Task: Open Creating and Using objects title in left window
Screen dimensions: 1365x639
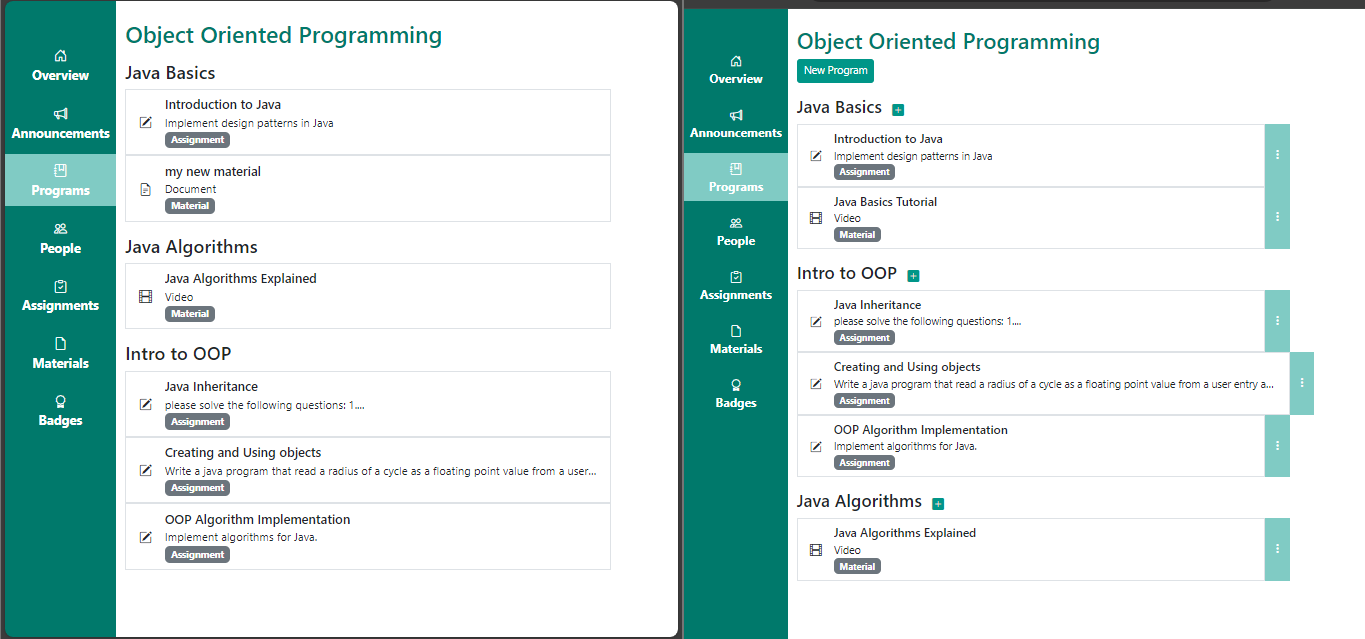Action: coord(243,453)
